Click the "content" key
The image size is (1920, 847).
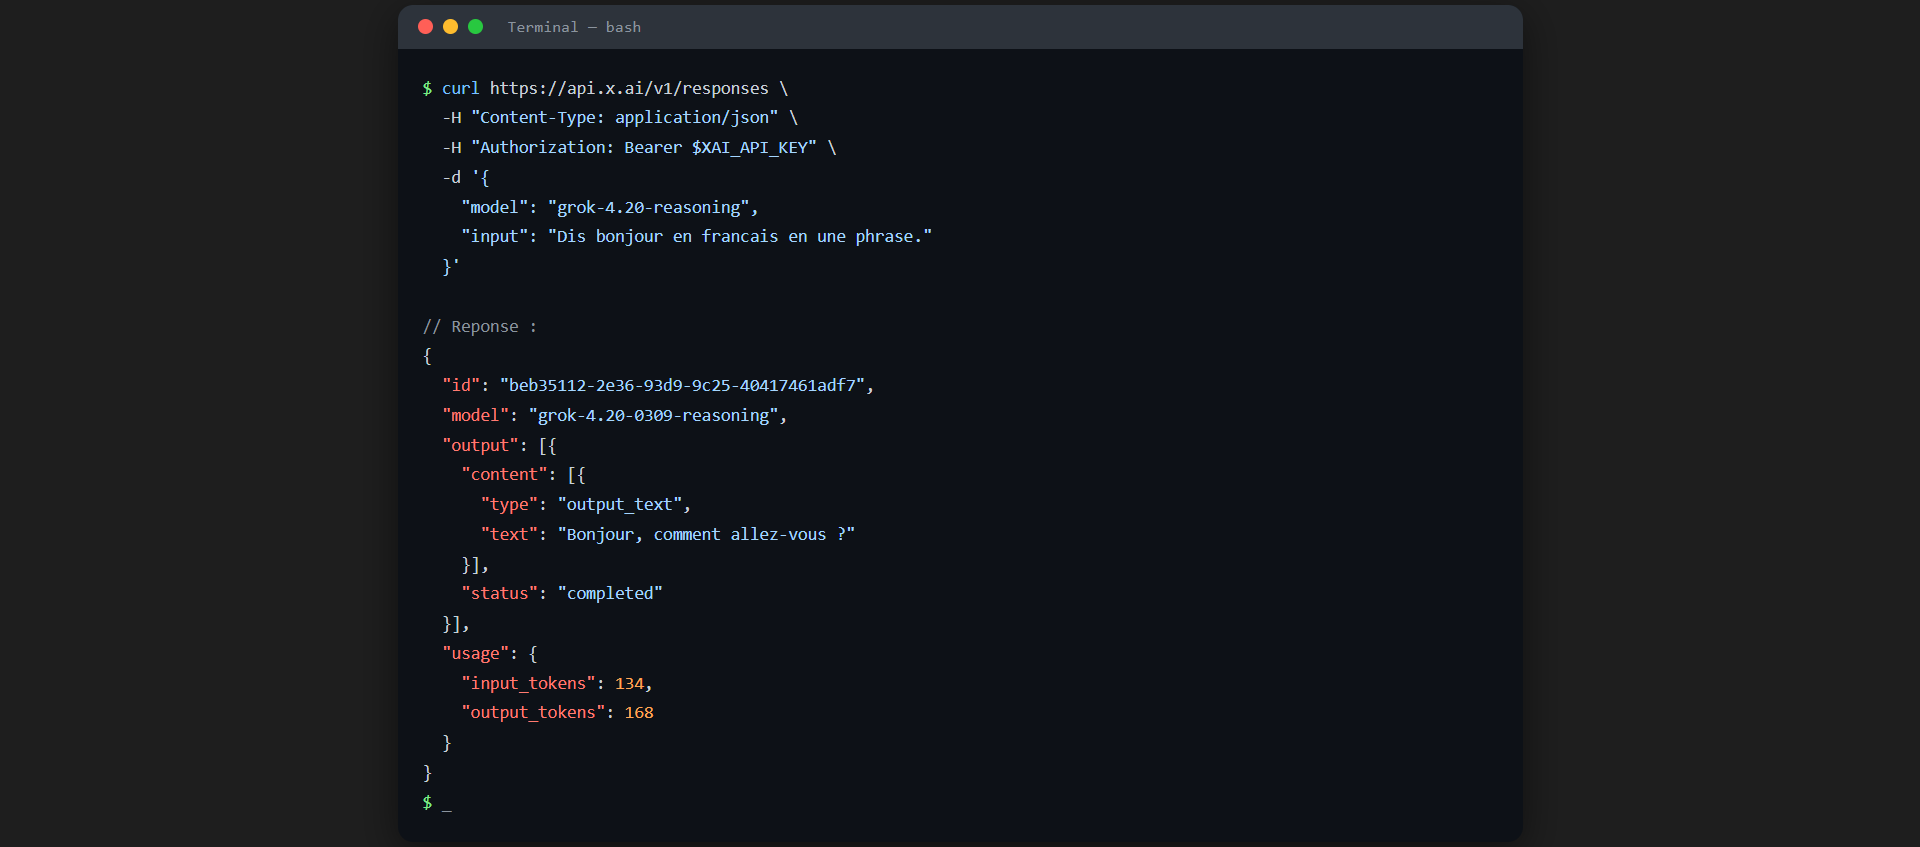tap(504, 474)
